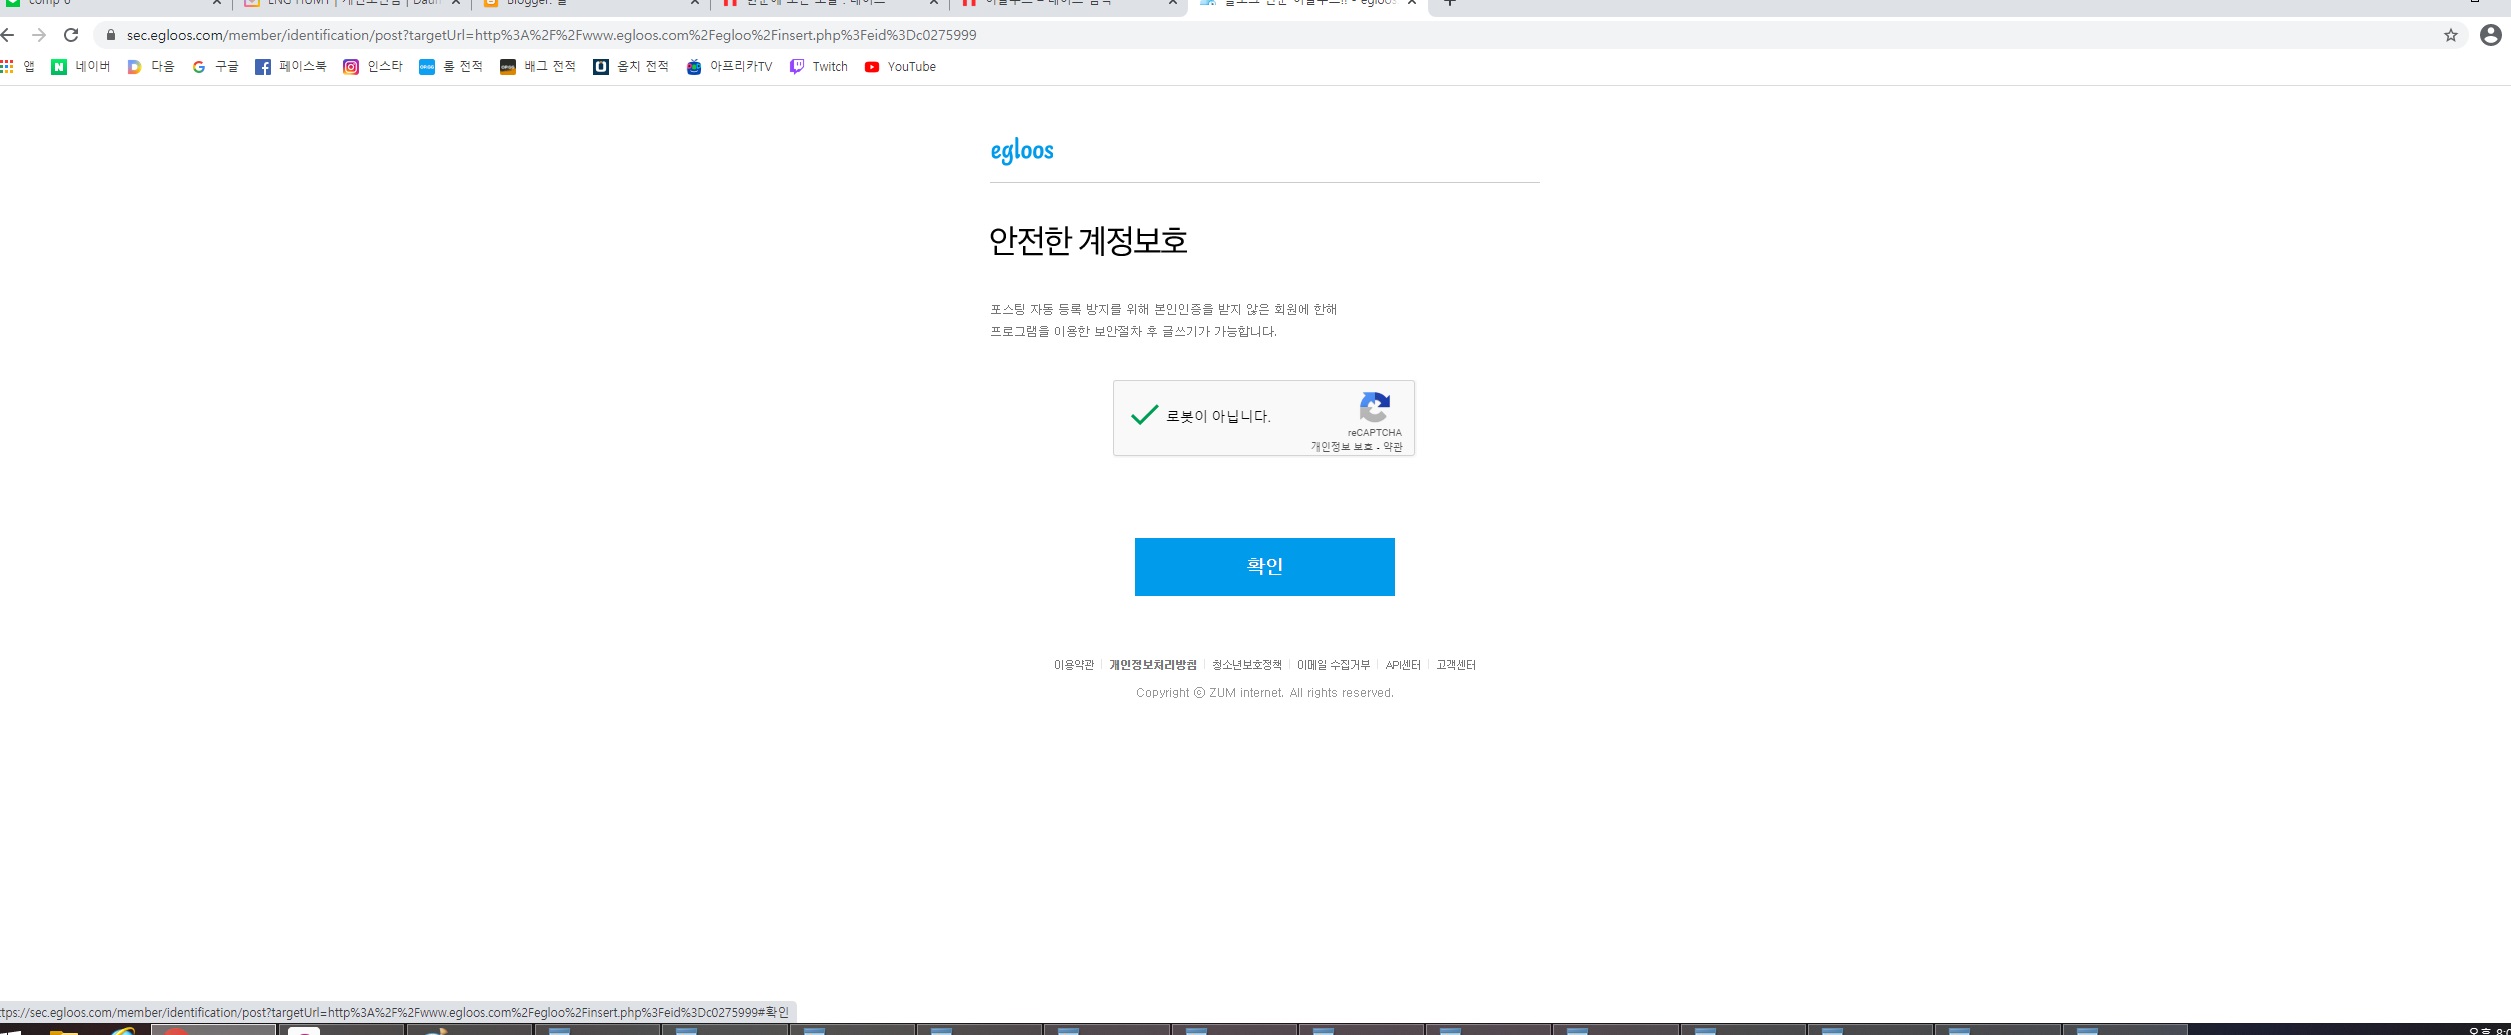Open the 다음 bookmark
Image resolution: width=2511 pixels, height=1035 pixels.
pos(151,67)
